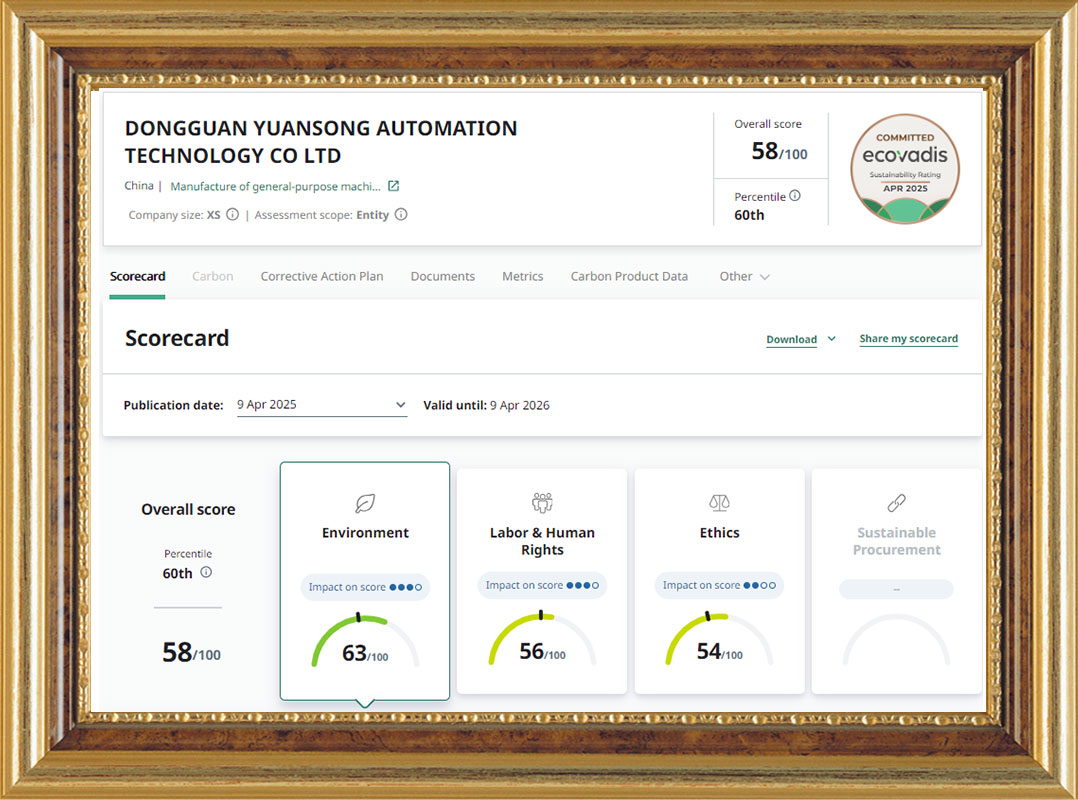
Task: Expand the Other tab menu
Action: coord(745,276)
